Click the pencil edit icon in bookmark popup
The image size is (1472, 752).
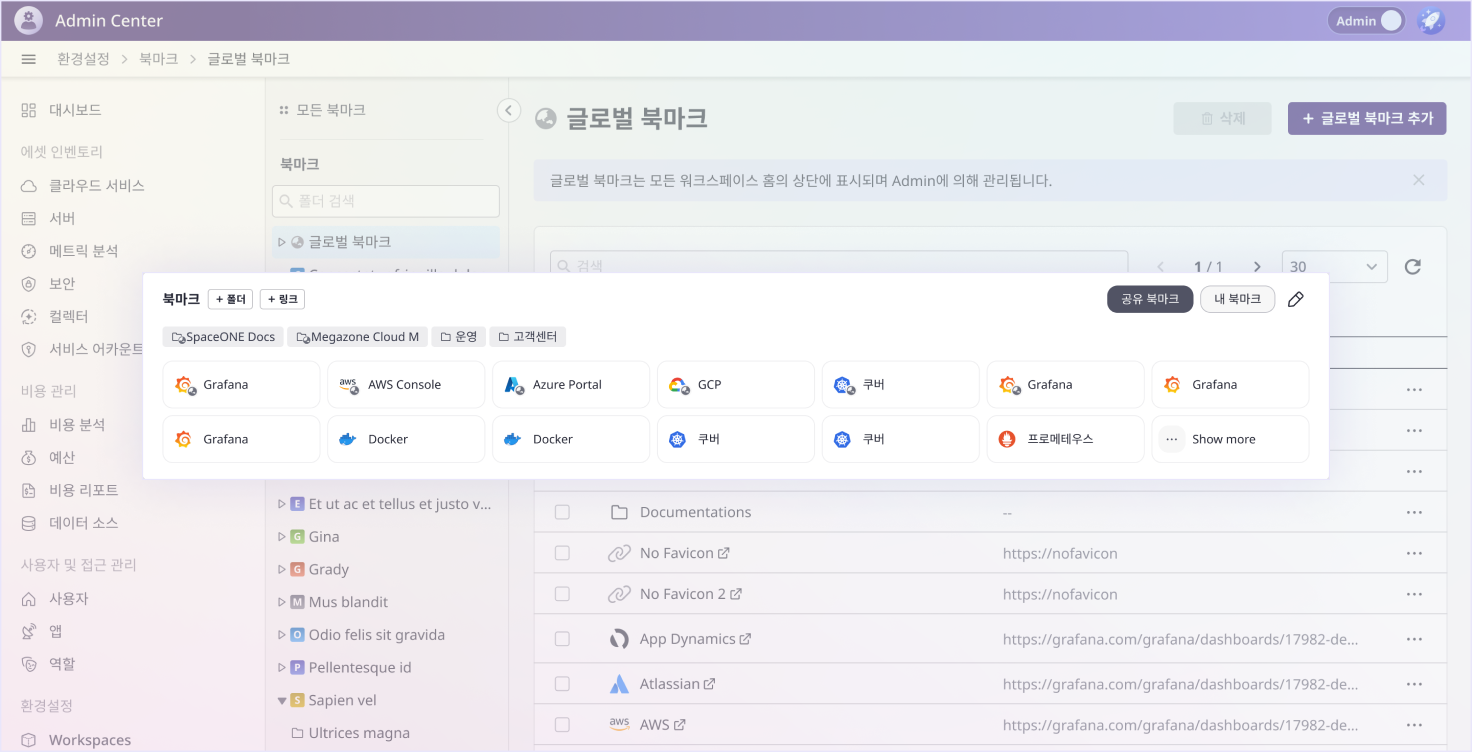[x=1295, y=299]
